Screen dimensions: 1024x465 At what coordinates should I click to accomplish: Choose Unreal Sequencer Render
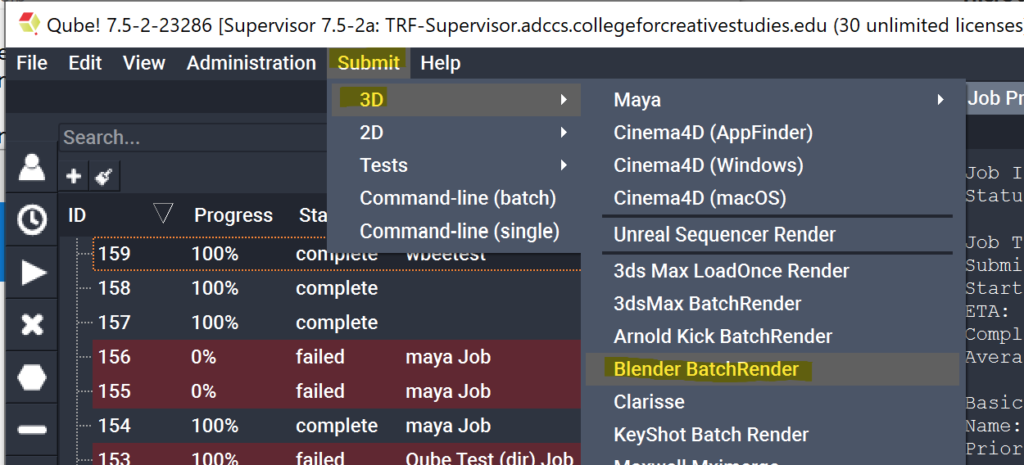click(724, 235)
